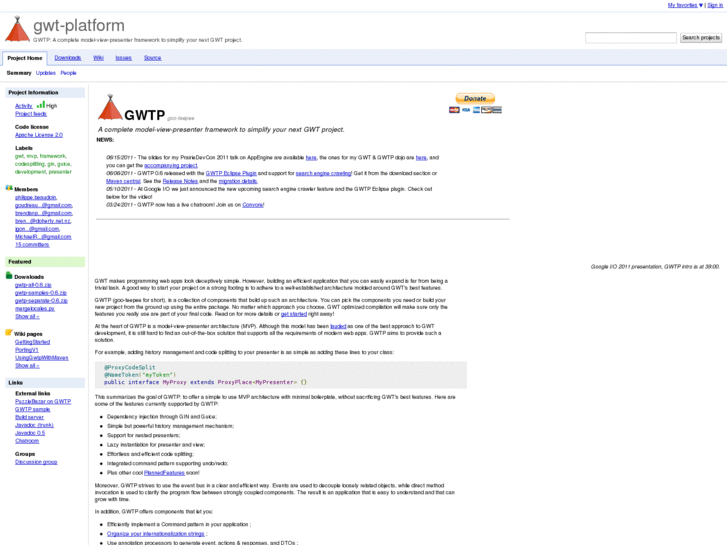This screenshot has width=727, height=545.
Task: Open the Maven central link
Action: click(x=123, y=181)
